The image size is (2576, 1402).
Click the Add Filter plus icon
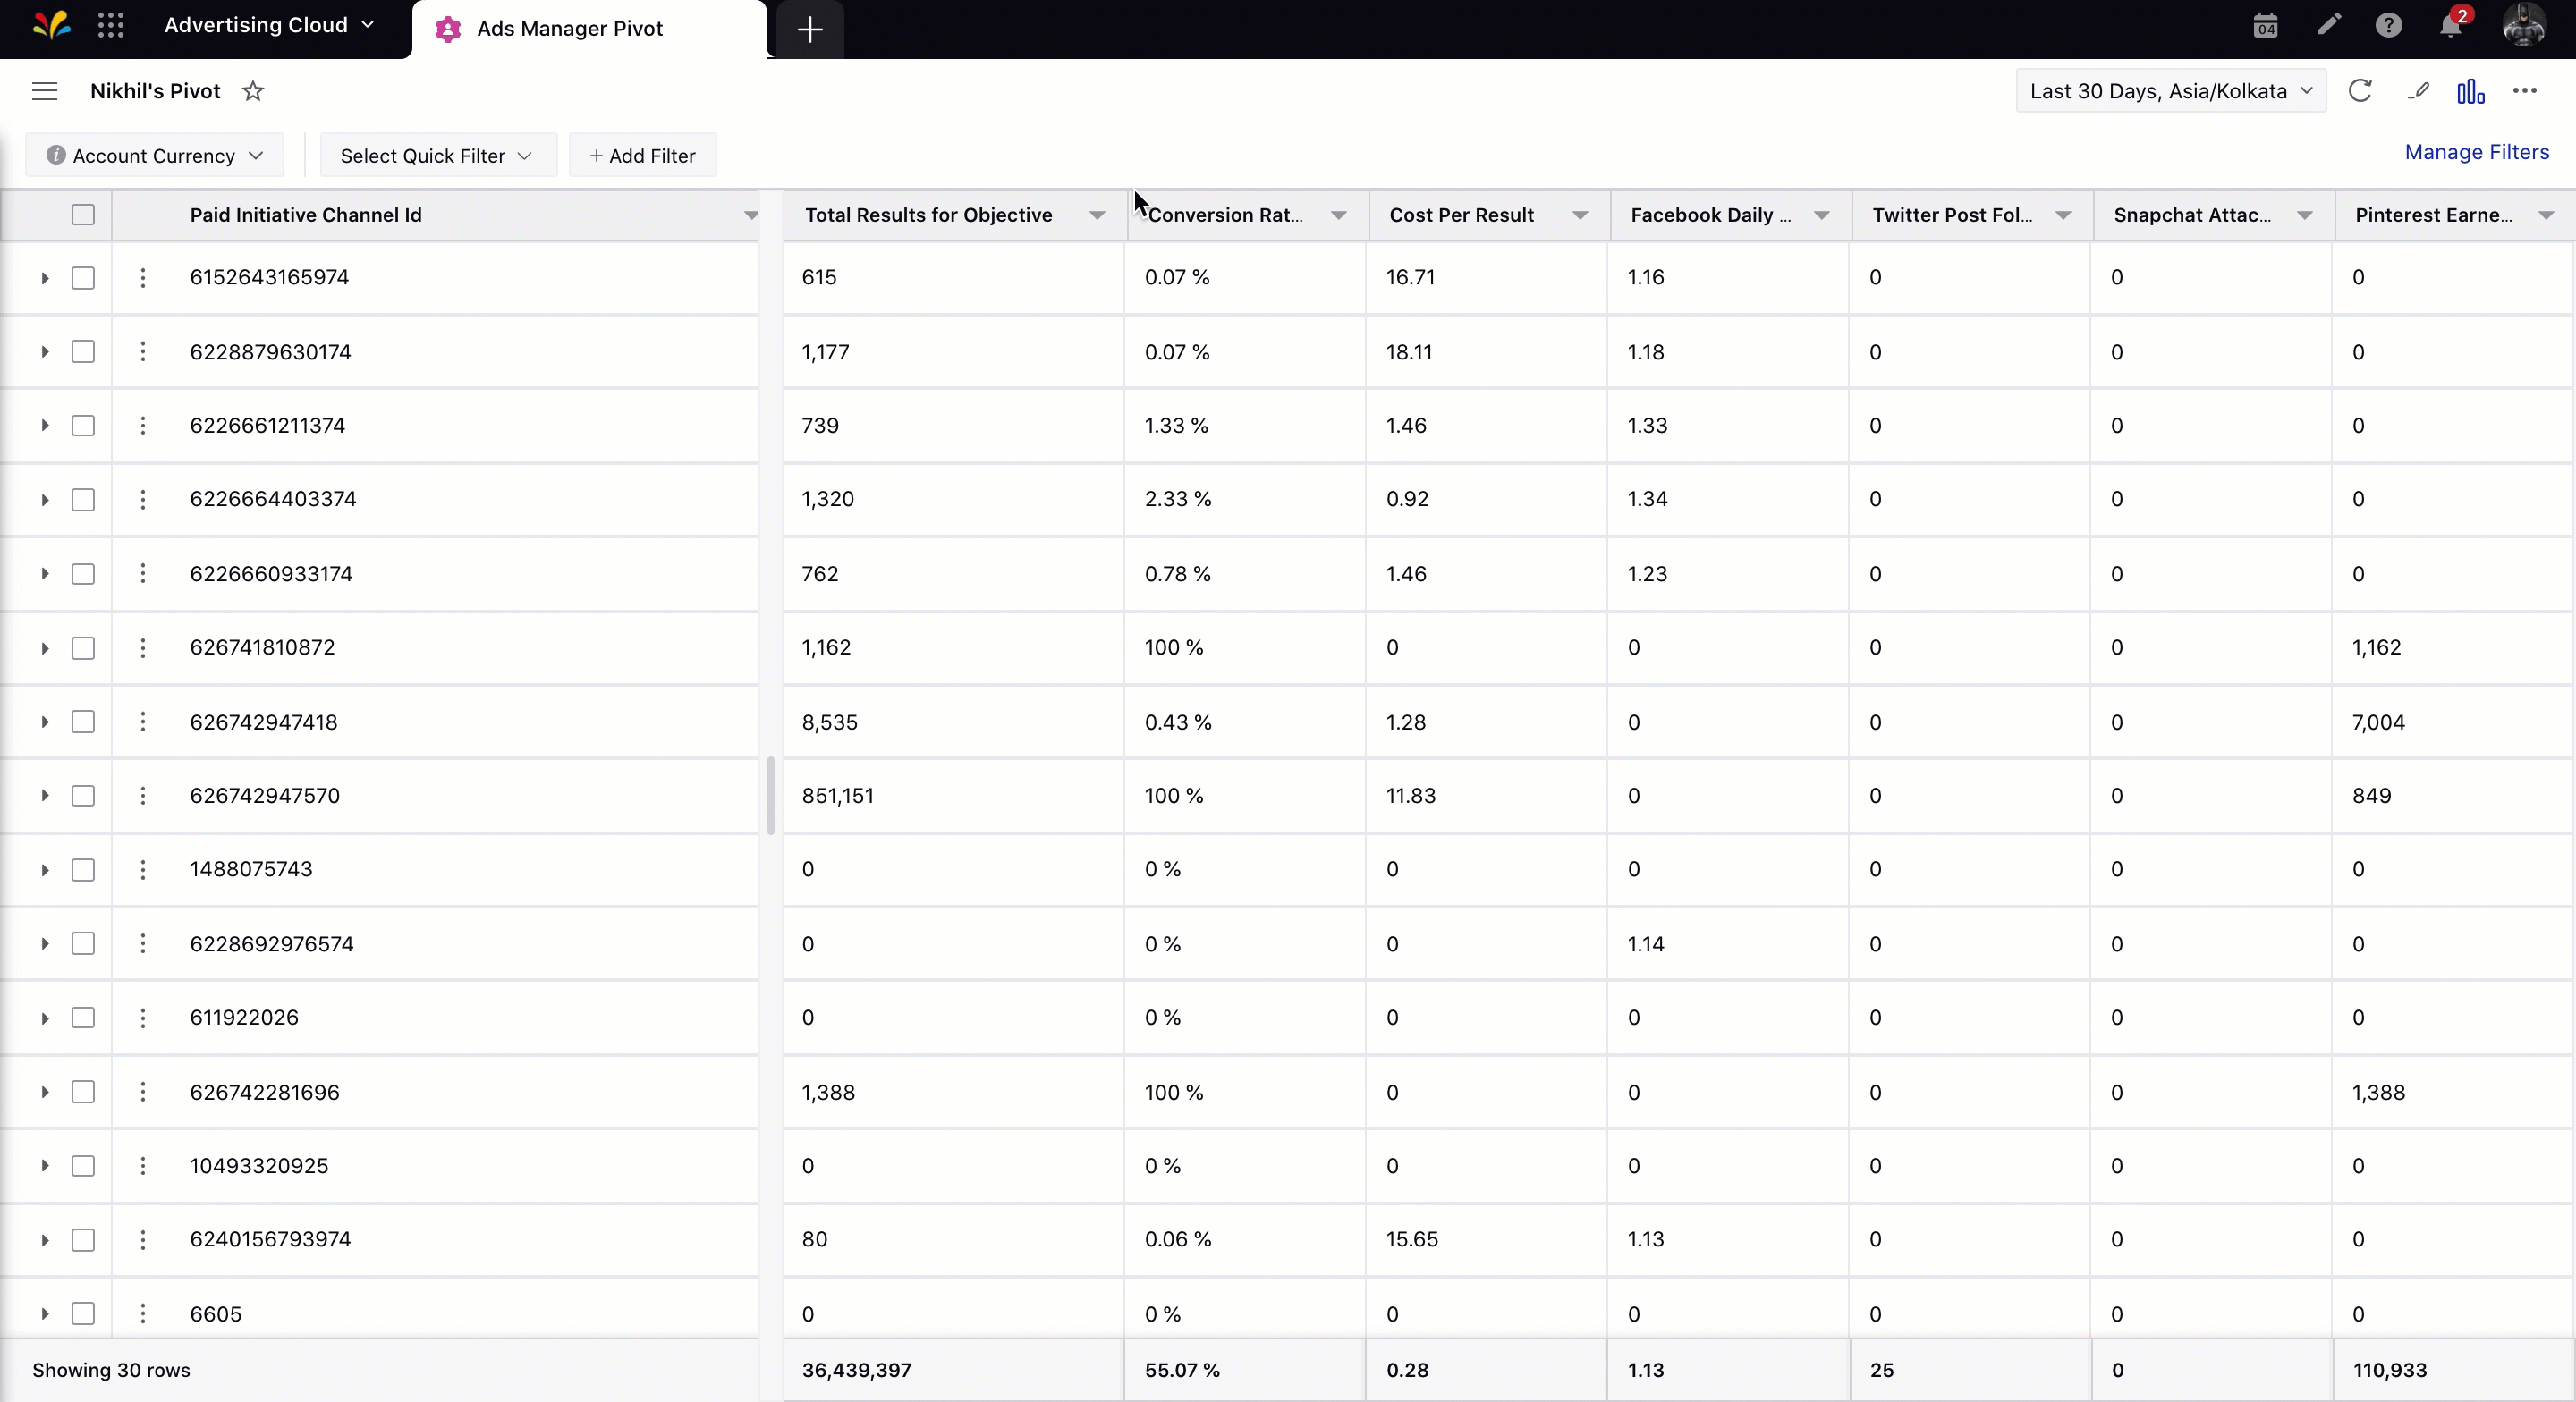click(x=596, y=156)
